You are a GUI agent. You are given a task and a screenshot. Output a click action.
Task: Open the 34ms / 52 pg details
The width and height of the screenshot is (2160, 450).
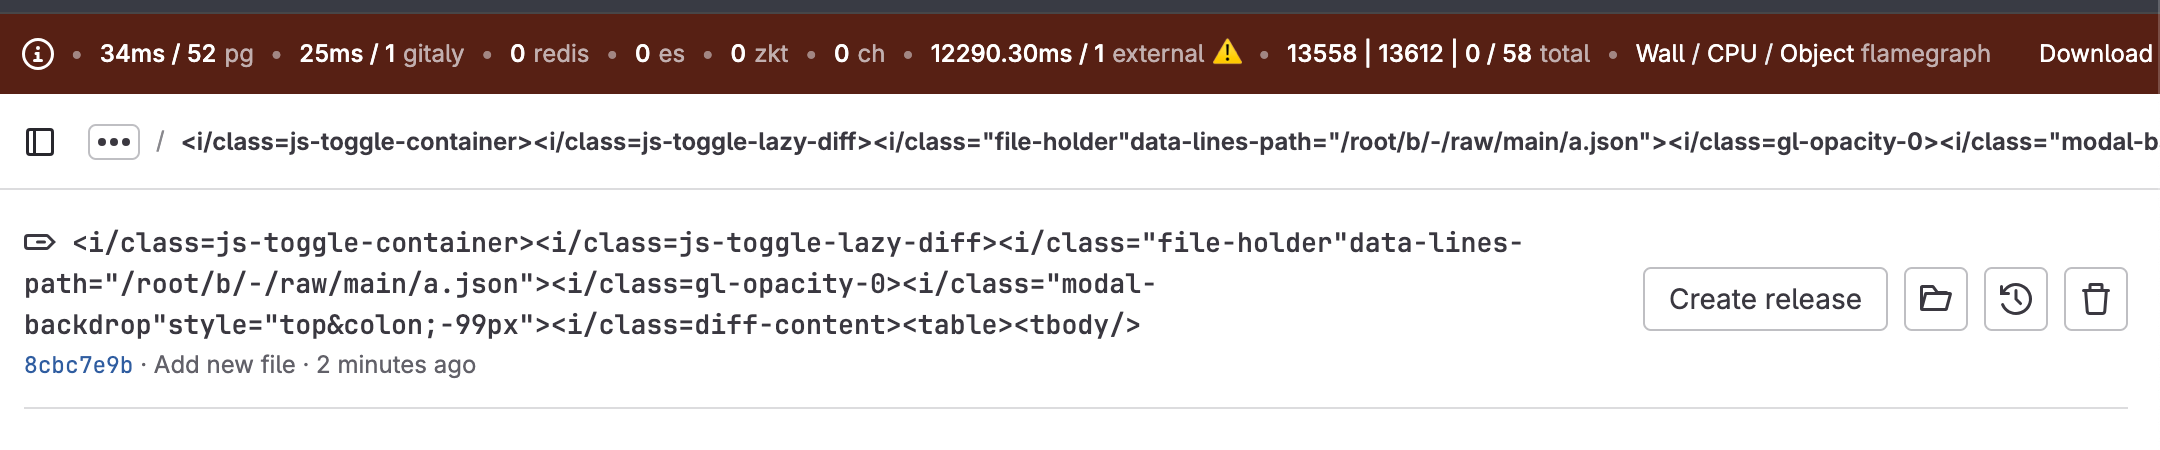tap(176, 54)
